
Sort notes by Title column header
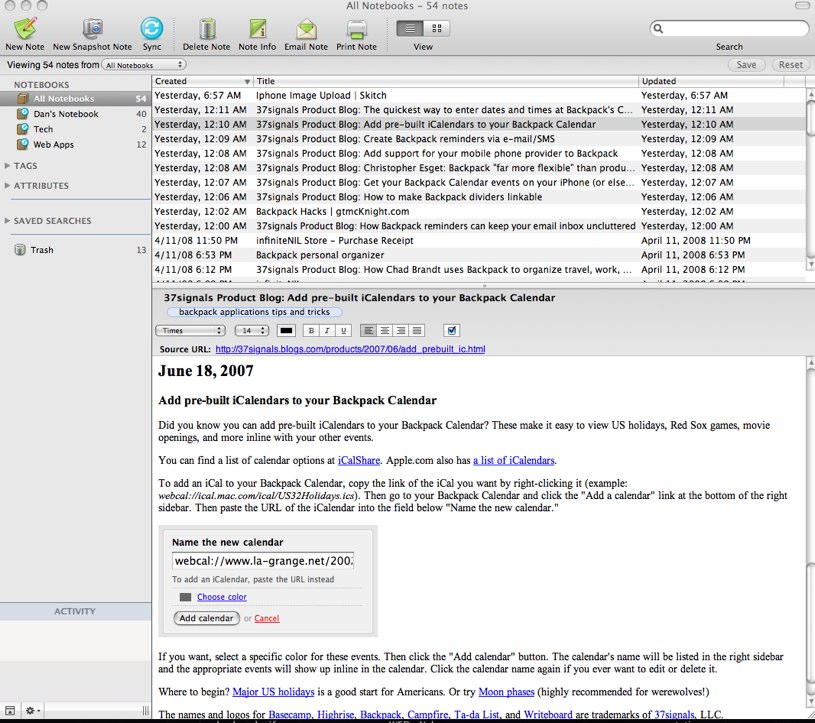(x=445, y=81)
